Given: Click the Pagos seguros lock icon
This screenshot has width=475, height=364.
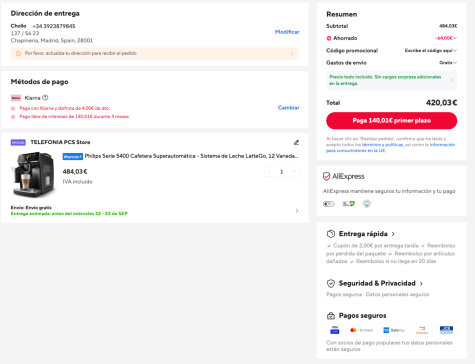Looking at the screenshot, I should coord(331,316).
